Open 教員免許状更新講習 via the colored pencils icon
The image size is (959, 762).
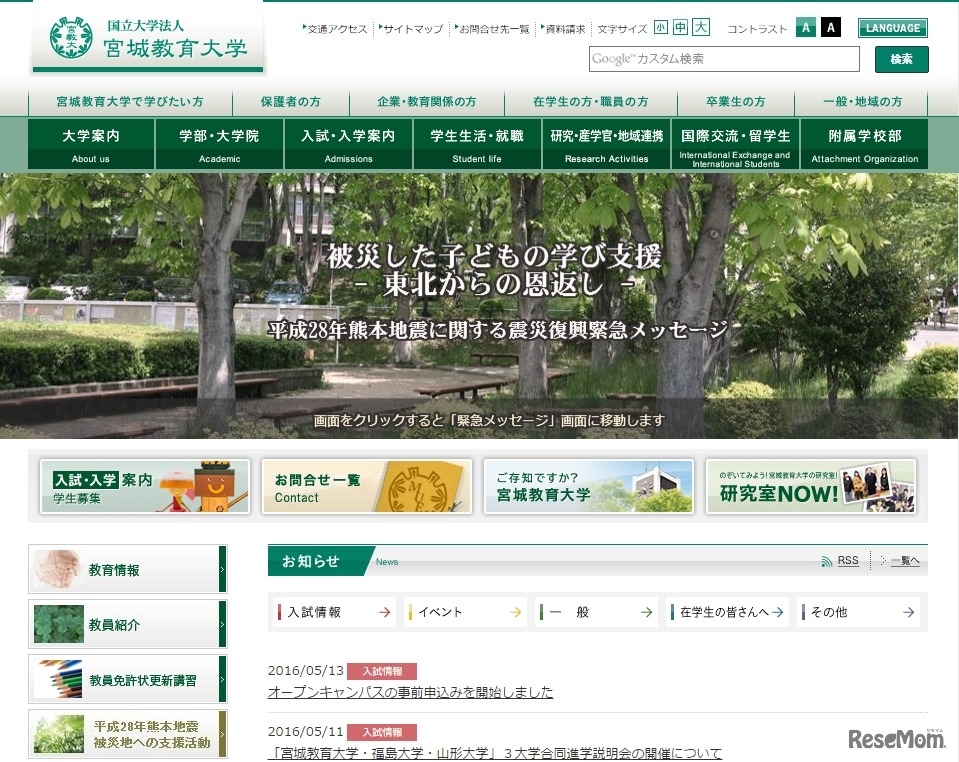pyautogui.click(x=58, y=677)
